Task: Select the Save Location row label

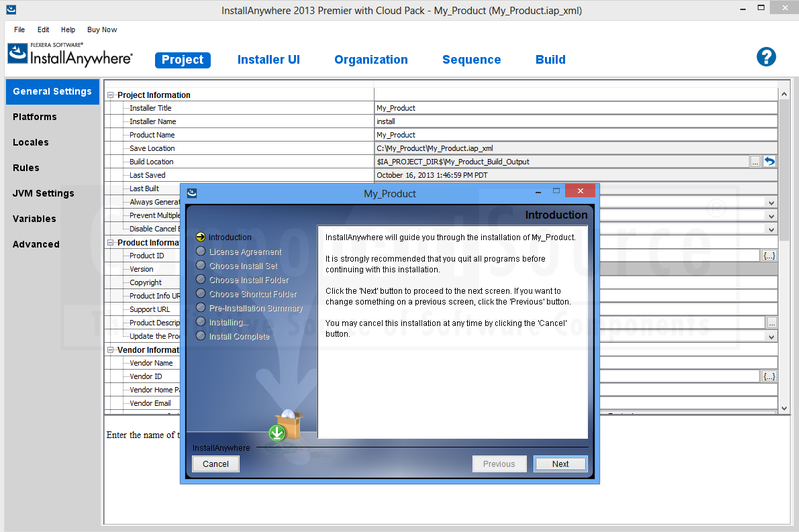Action: point(152,148)
